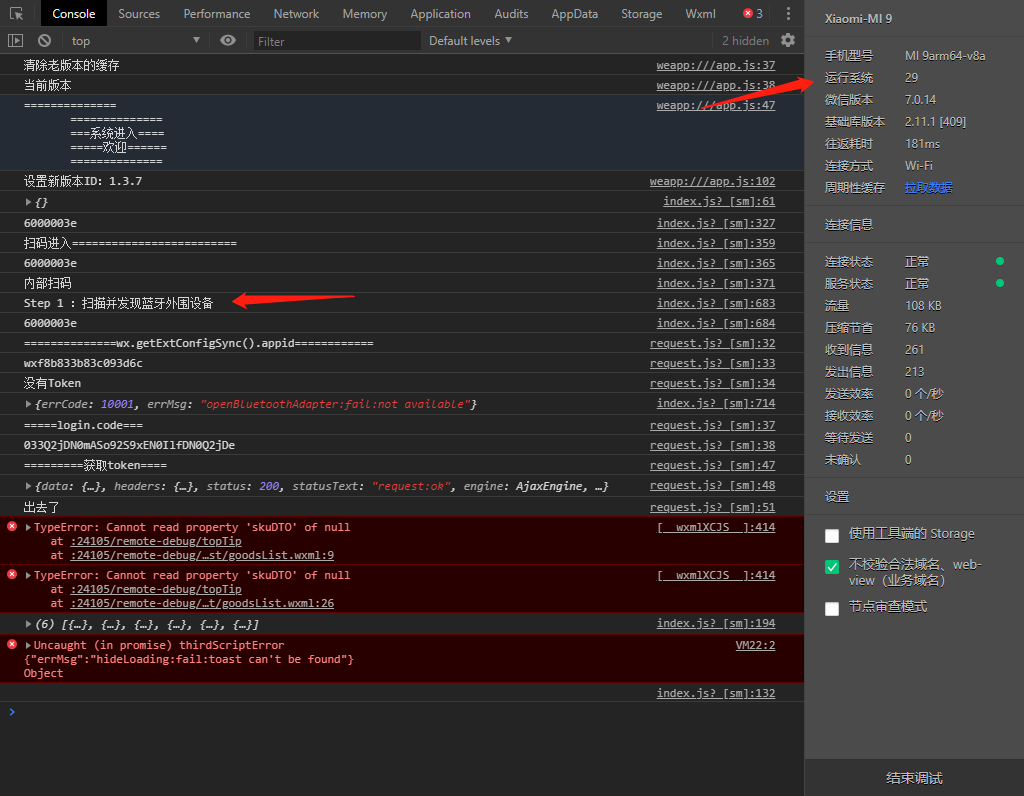Toggle the live expression eye icon
The height and width of the screenshot is (796, 1024).
227,40
